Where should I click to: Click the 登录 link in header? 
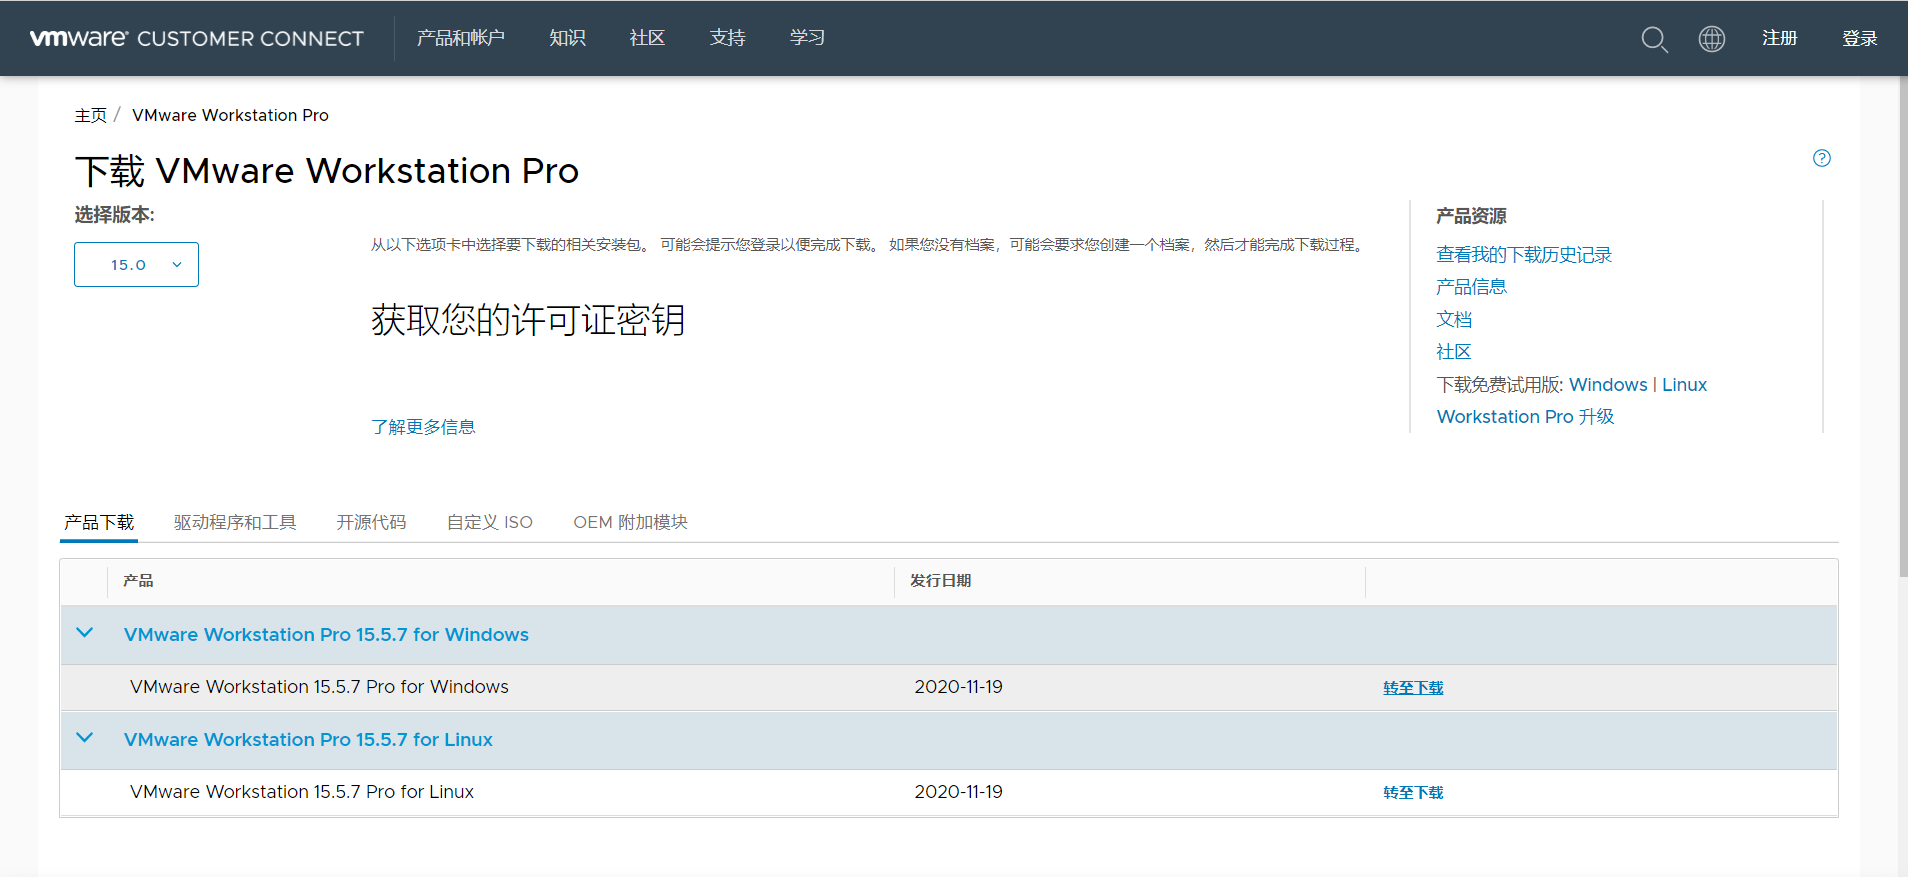pos(1860,38)
